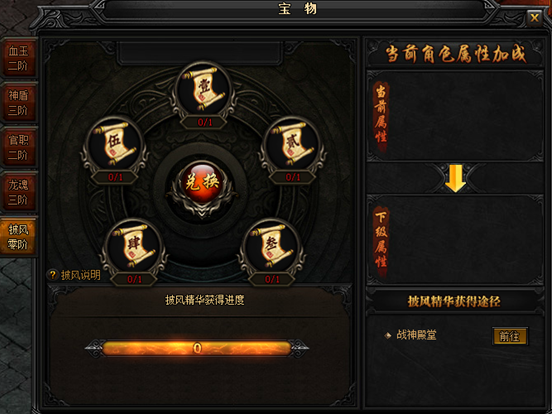Click the scroll icon labeled 壹

205,89
